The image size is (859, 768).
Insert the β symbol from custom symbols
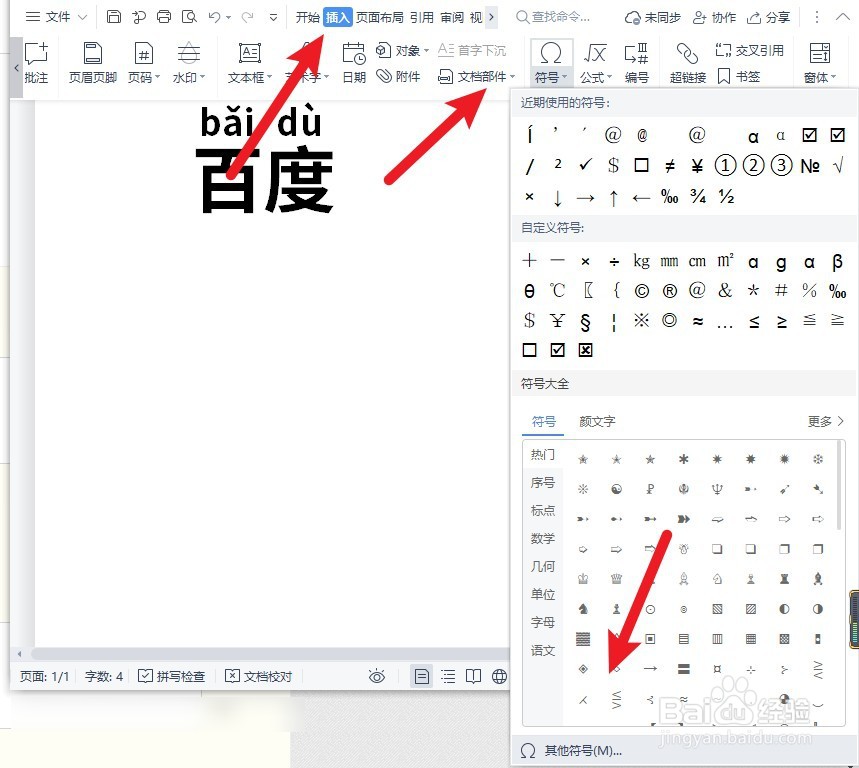pos(837,262)
